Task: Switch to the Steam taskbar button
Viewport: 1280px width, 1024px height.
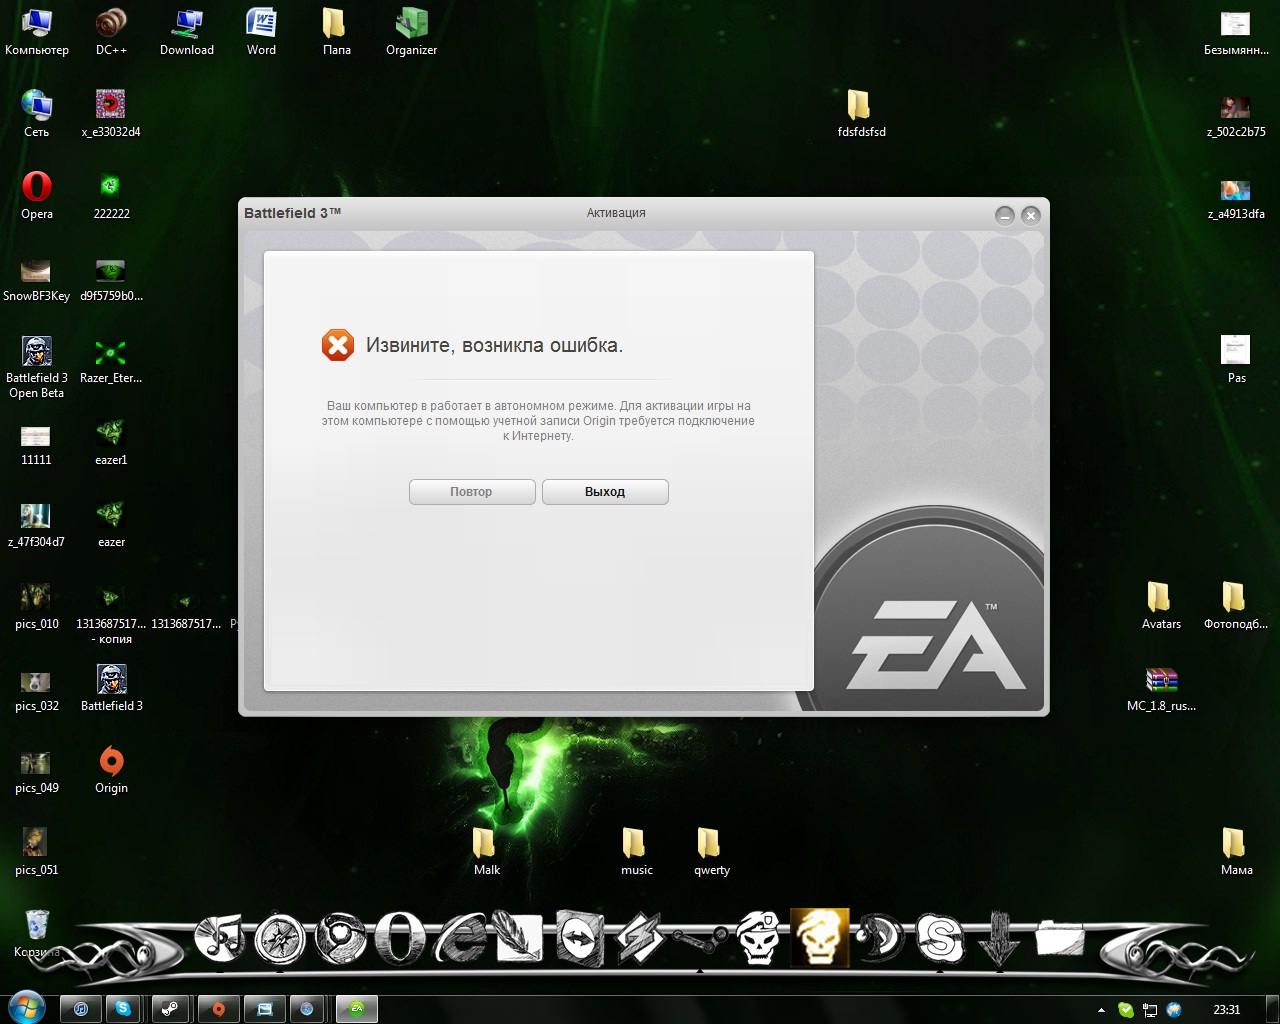Action: pyautogui.click(x=170, y=1009)
